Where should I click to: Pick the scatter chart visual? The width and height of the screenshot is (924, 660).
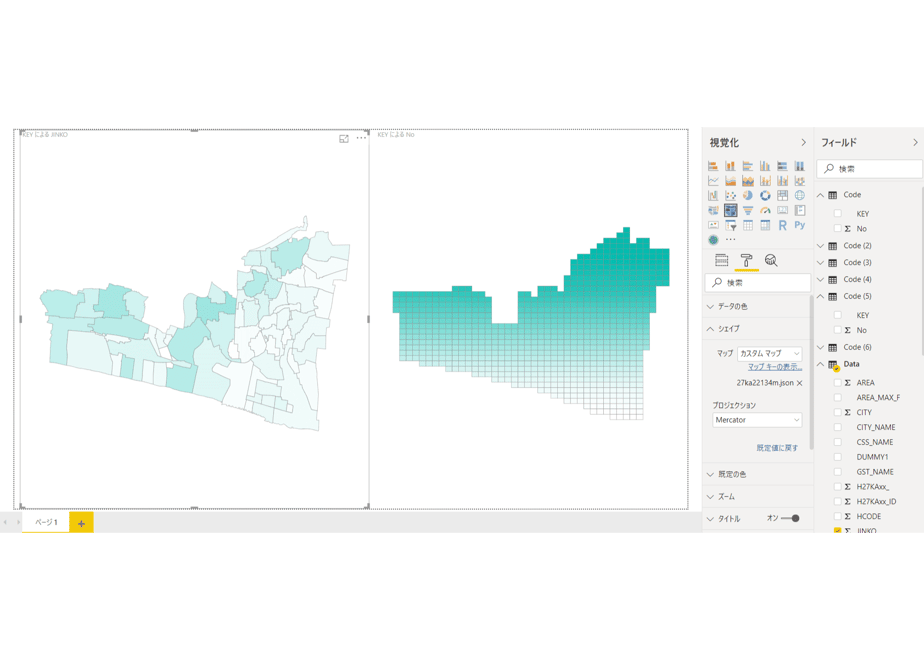tap(730, 195)
